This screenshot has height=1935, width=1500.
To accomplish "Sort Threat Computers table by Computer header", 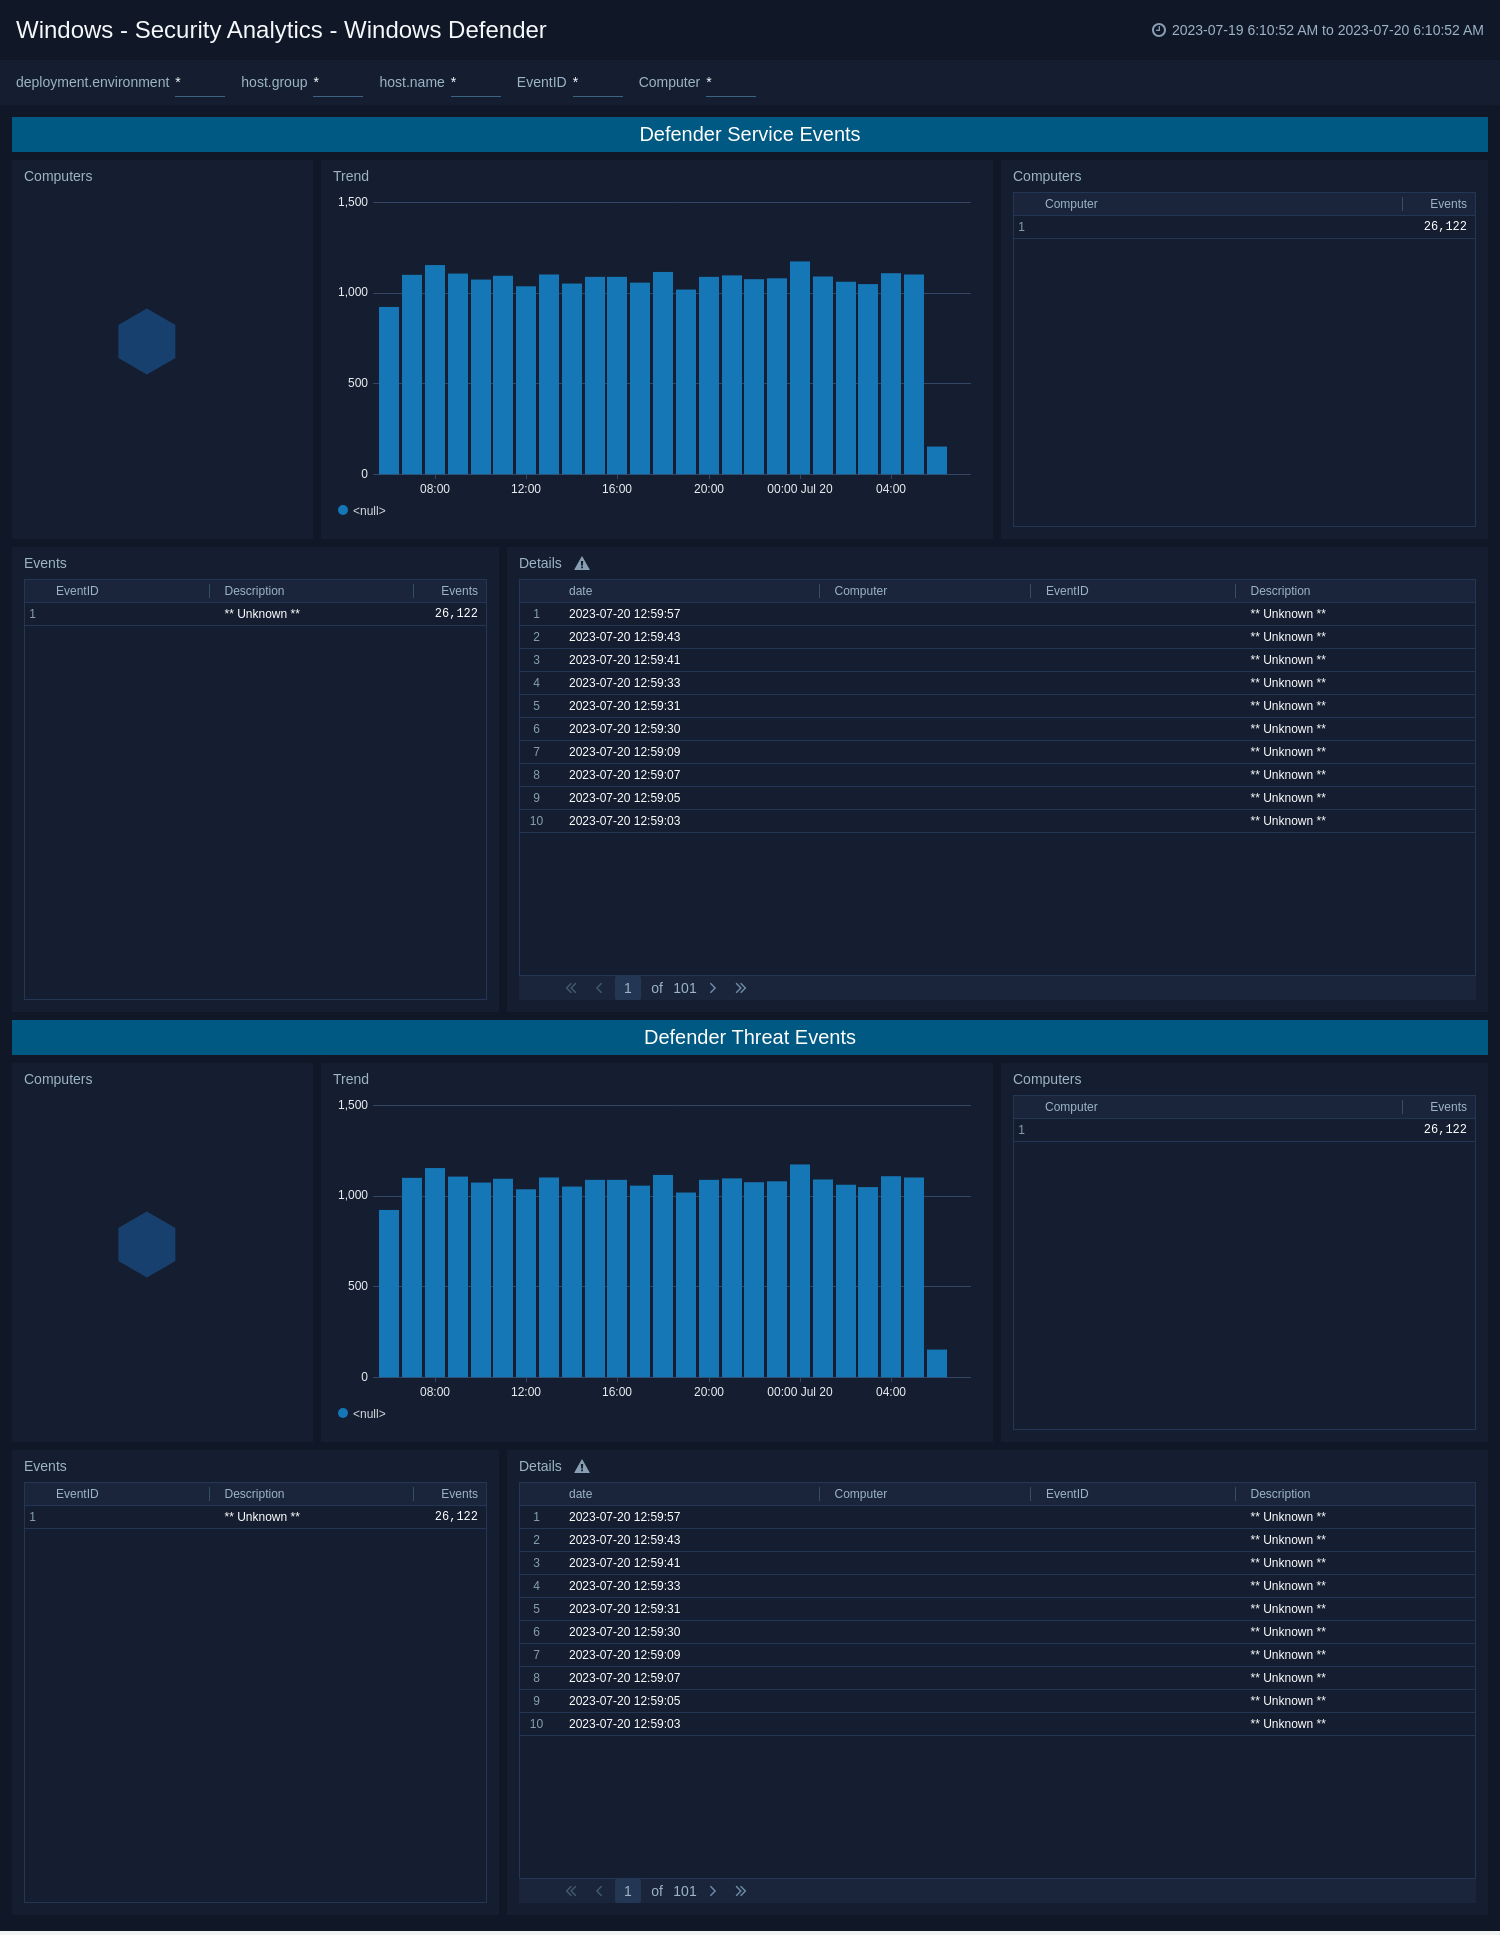I will click(1071, 1107).
